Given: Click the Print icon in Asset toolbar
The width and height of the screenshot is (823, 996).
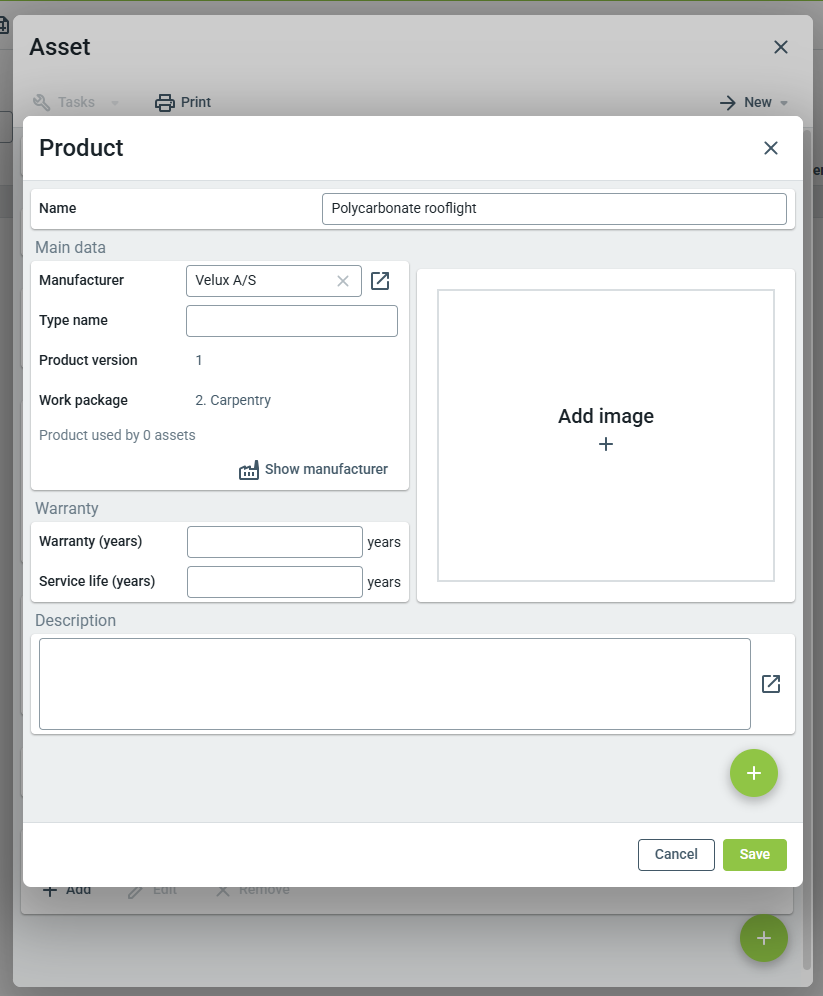Looking at the screenshot, I should pyautogui.click(x=165, y=102).
